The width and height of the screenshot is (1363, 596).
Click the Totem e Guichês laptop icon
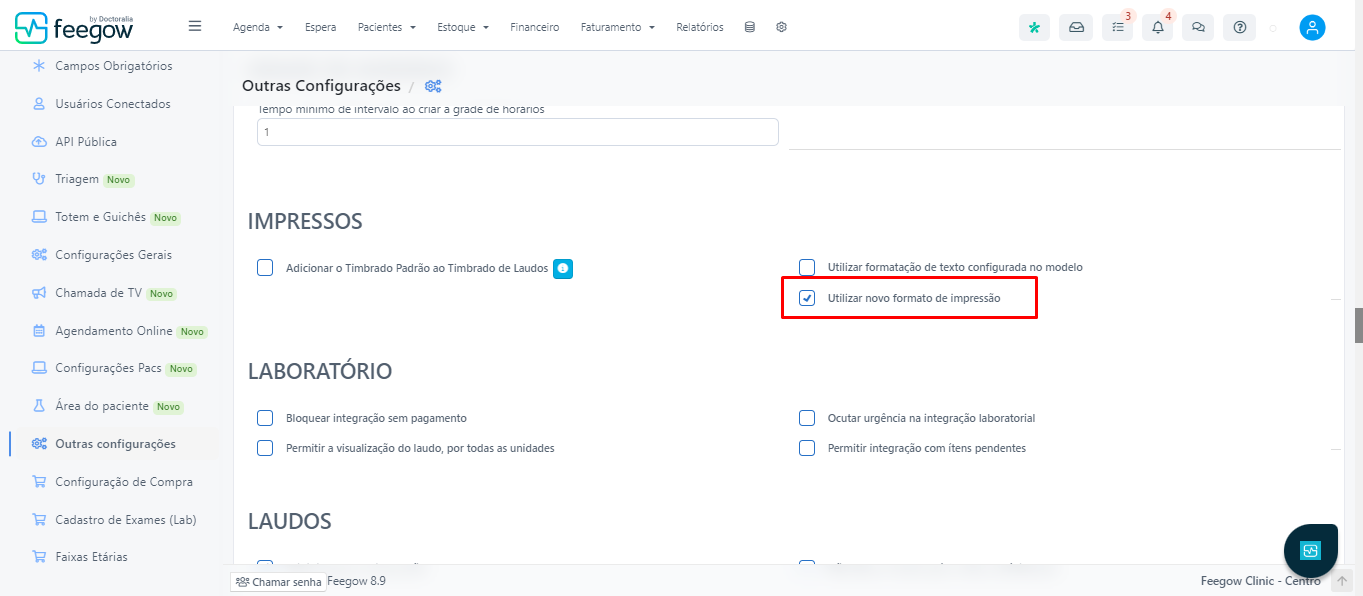[x=39, y=217]
